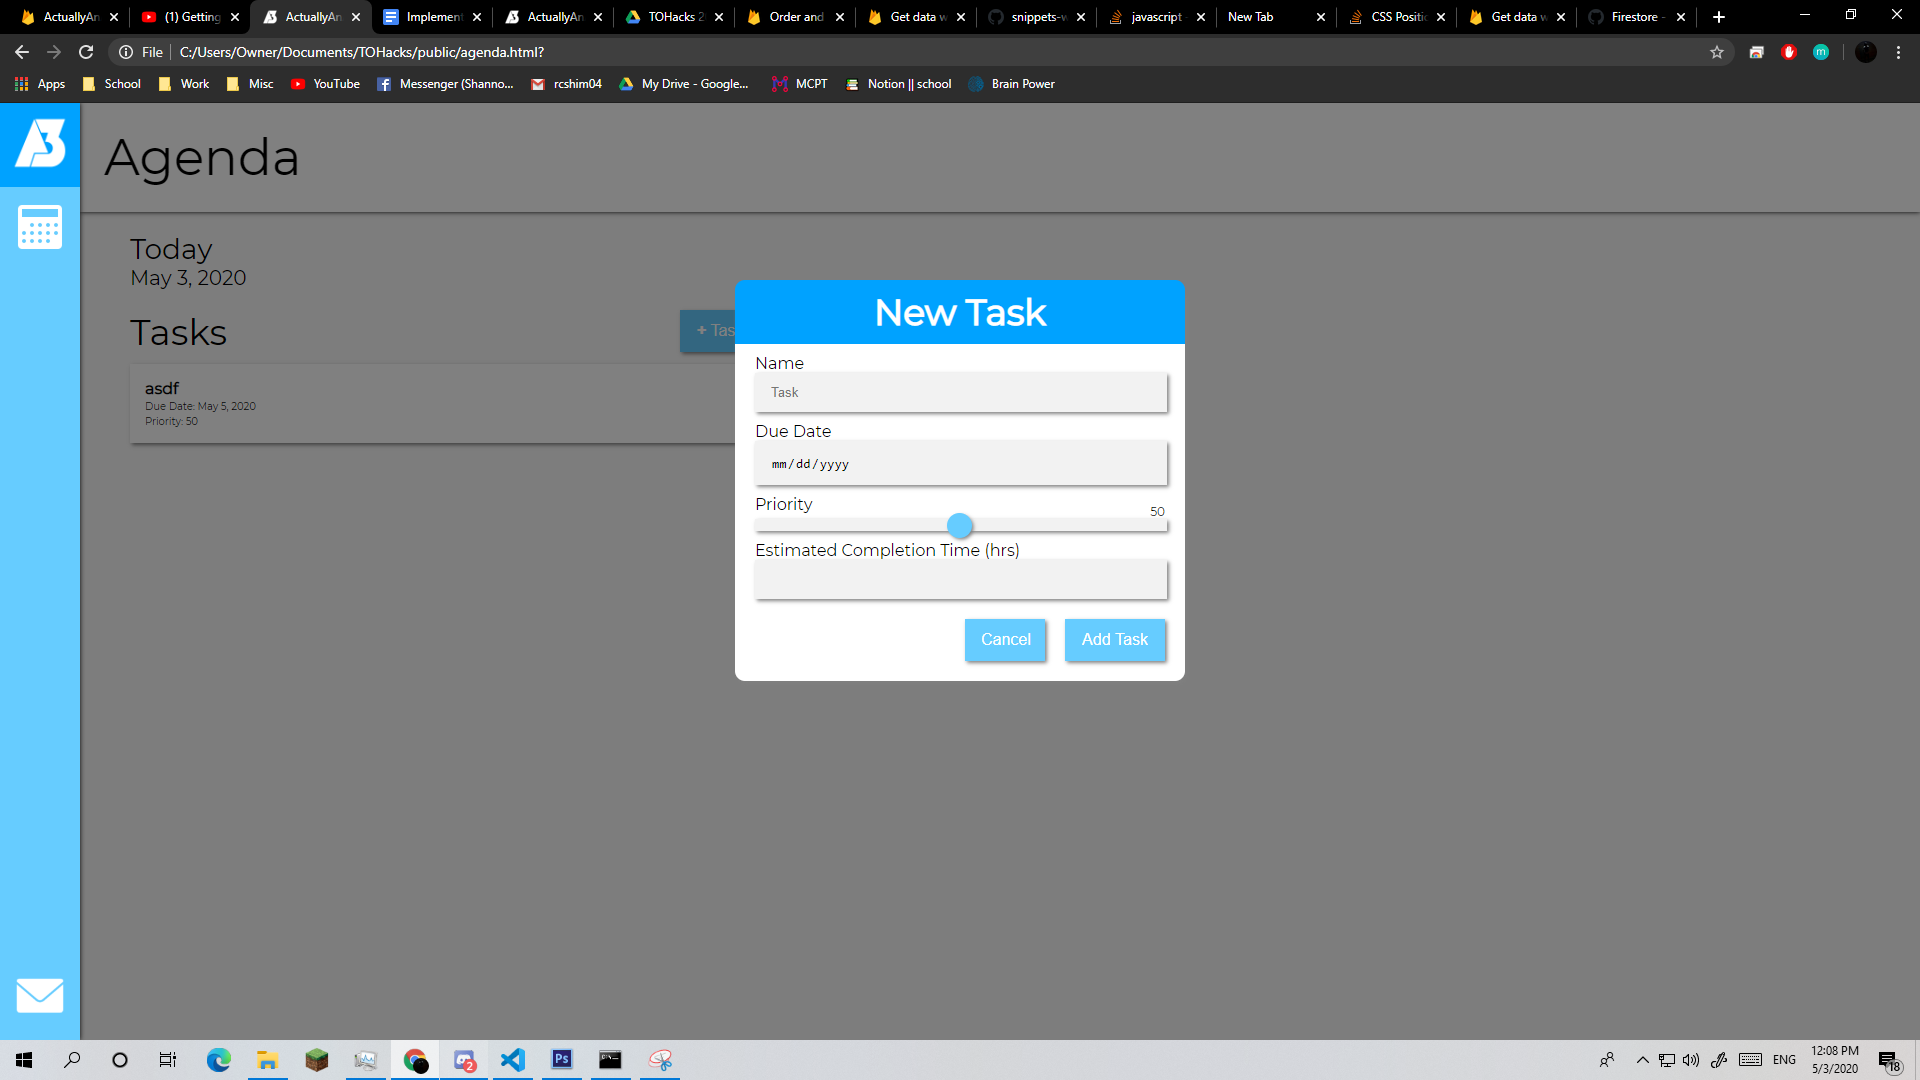
Task: Click the Add Task button
Action: pyautogui.click(x=1114, y=640)
